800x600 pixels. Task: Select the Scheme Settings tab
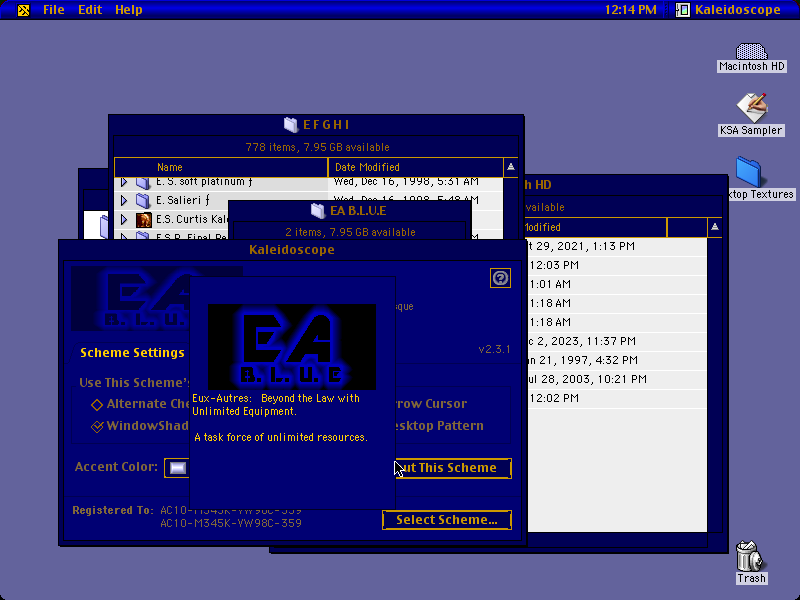(x=132, y=353)
